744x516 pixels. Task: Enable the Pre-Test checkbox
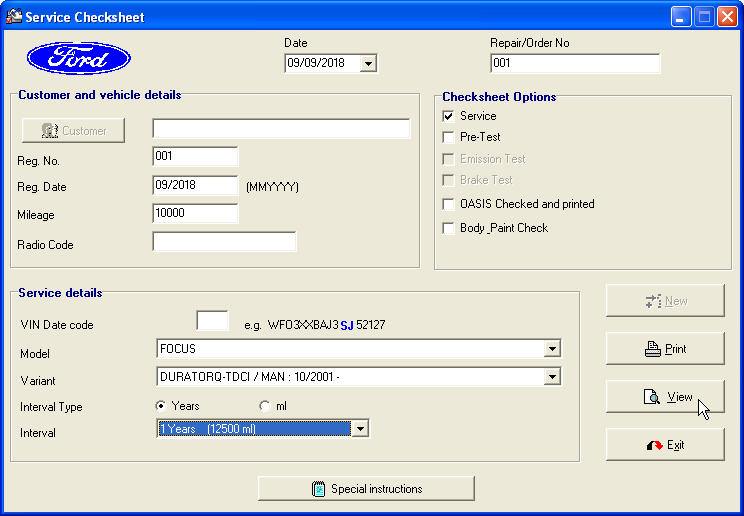click(x=448, y=137)
